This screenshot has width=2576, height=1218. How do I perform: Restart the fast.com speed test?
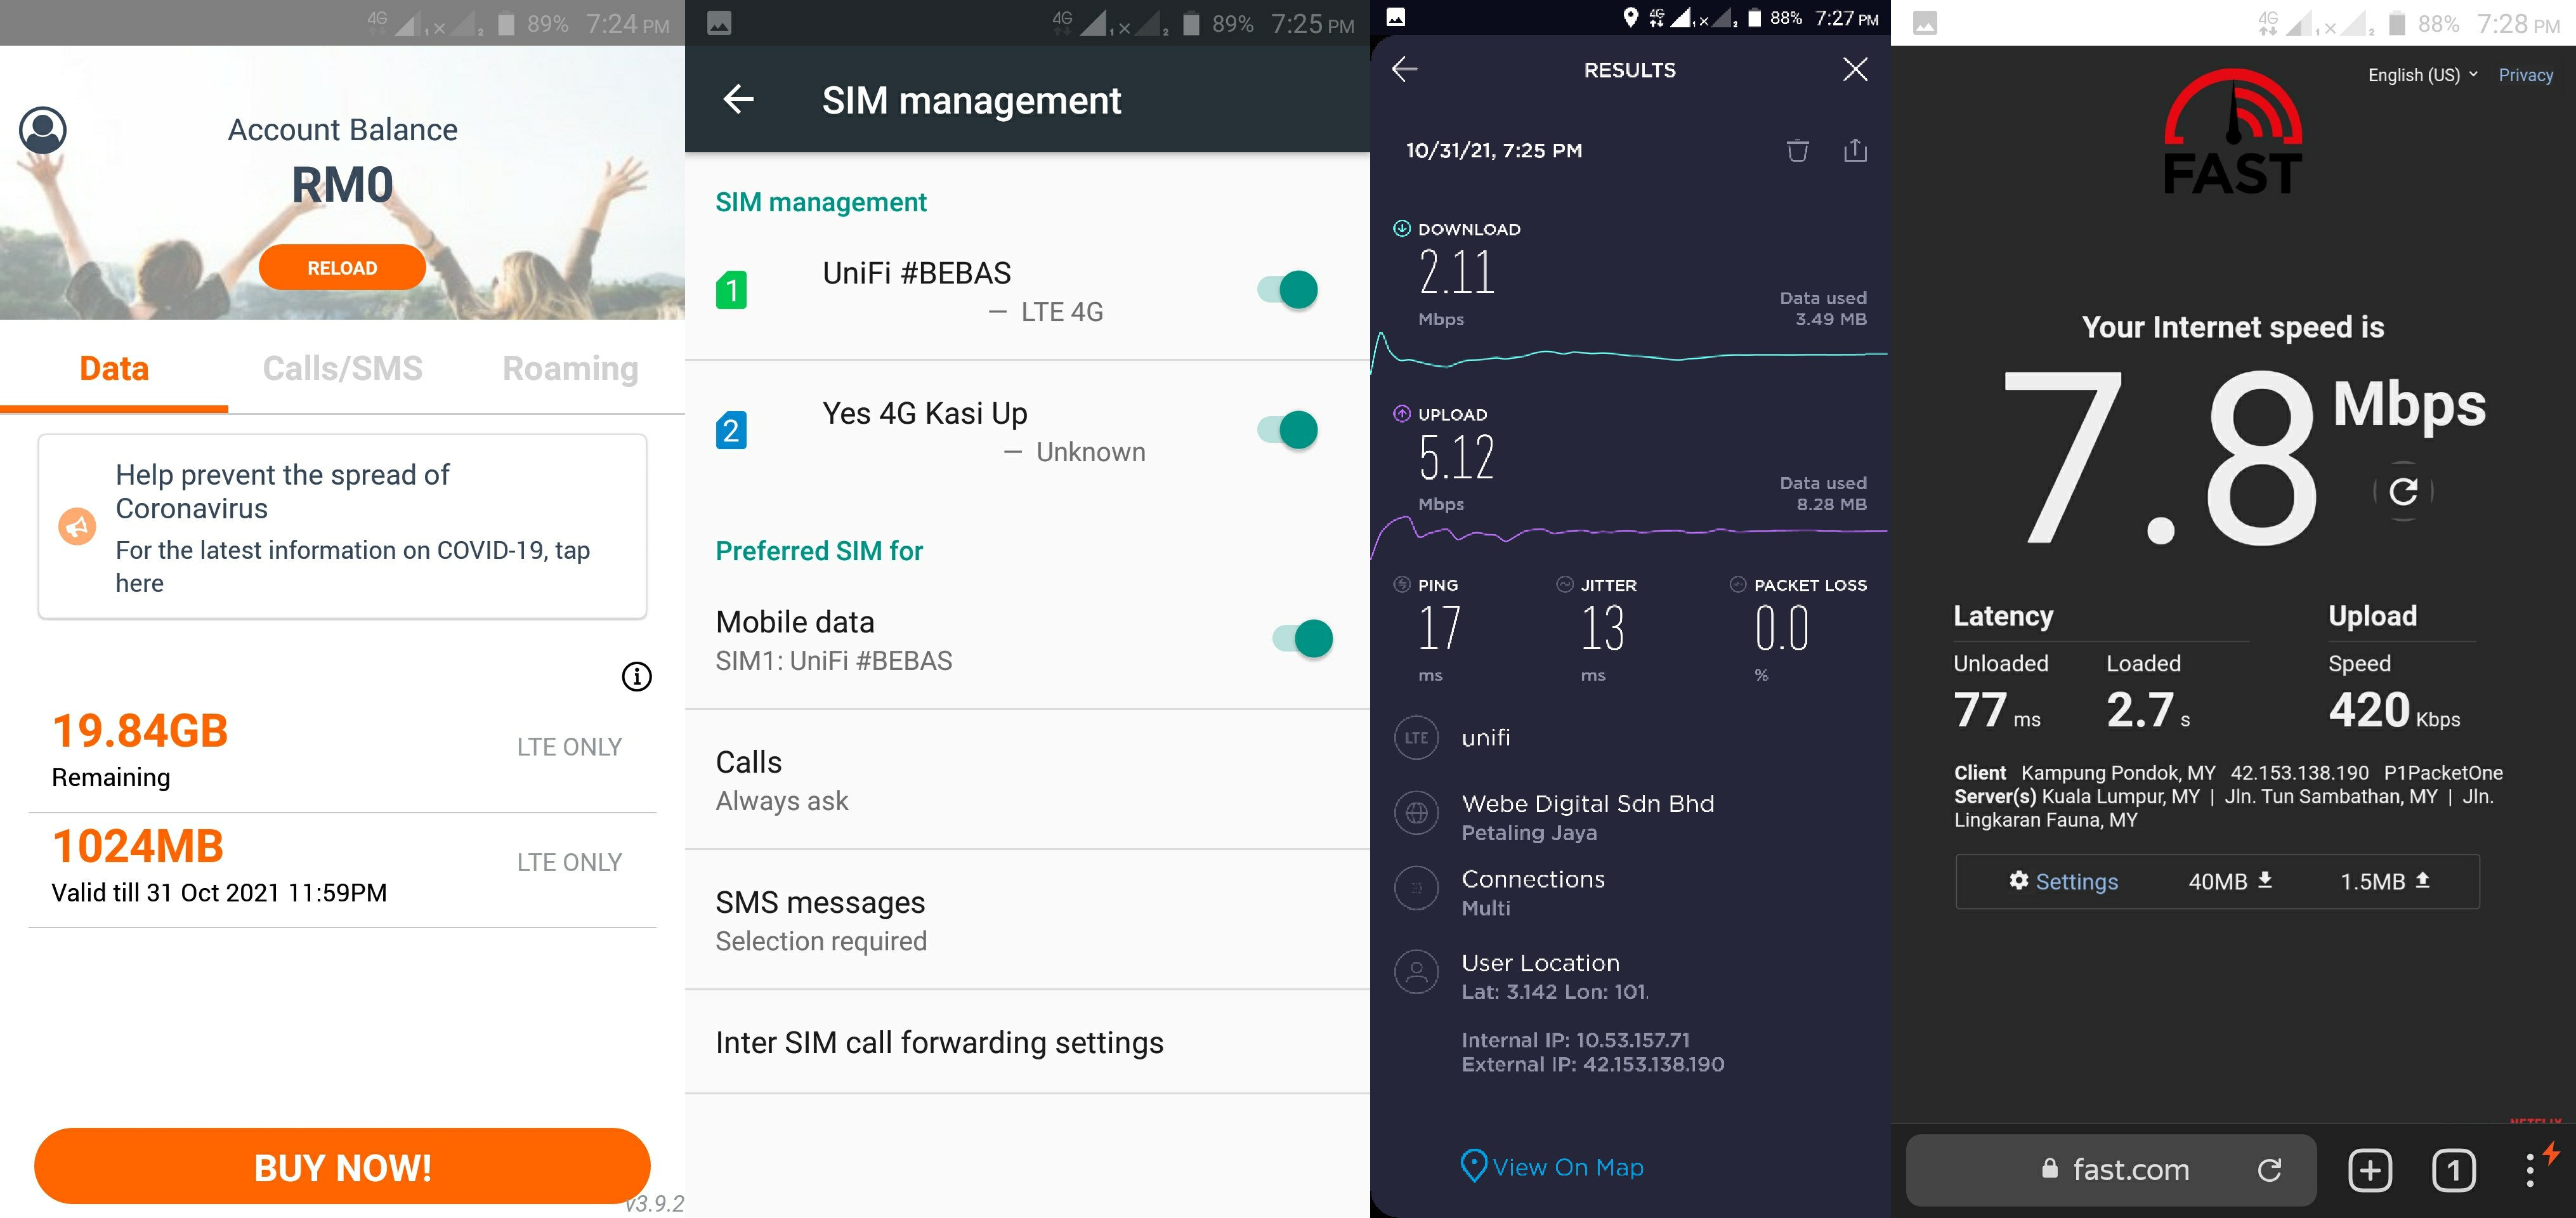(2403, 491)
